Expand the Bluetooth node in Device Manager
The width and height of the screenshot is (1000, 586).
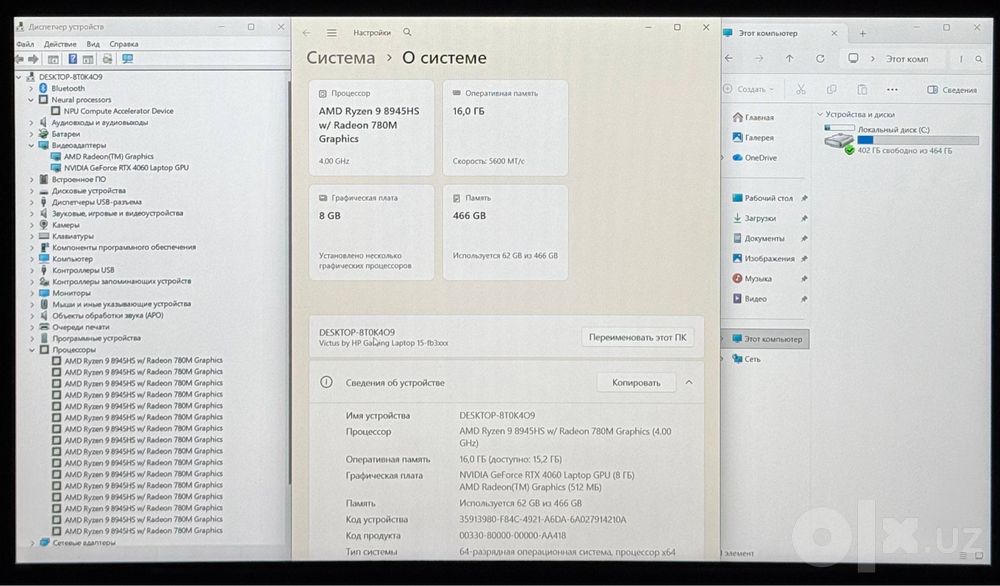click(31, 89)
